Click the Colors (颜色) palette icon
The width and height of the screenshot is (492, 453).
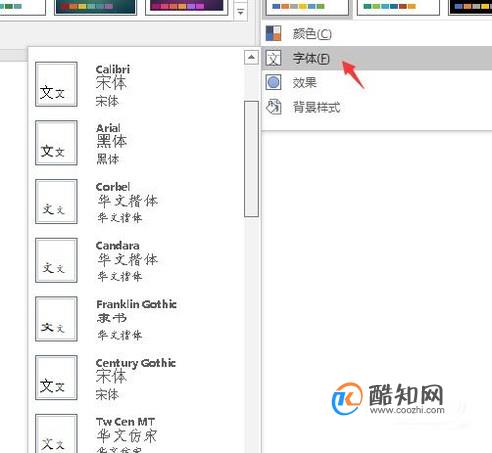[x=273, y=33]
